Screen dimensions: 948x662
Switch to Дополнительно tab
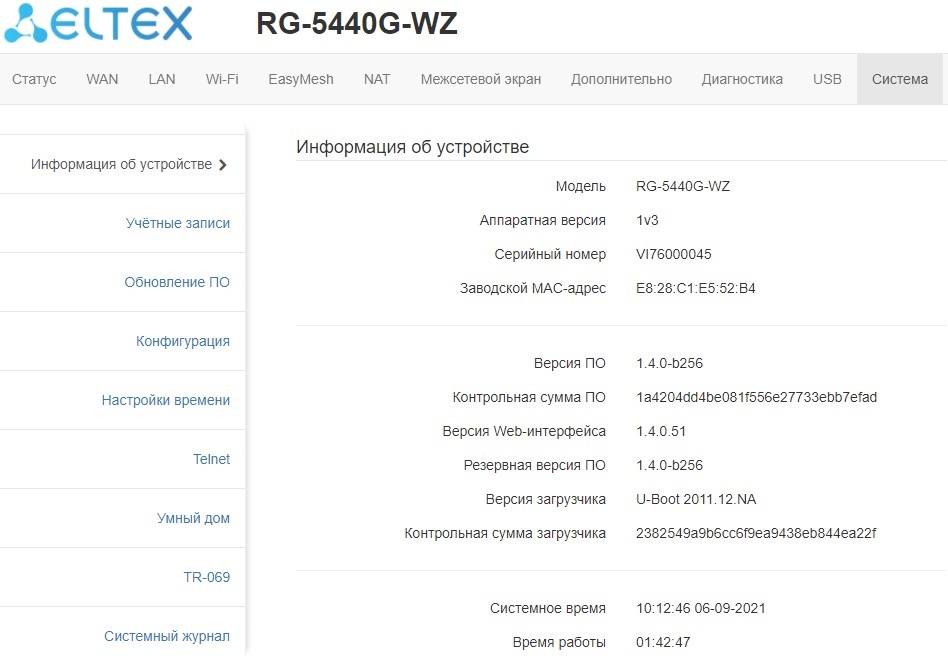pyautogui.click(x=622, y=79)
